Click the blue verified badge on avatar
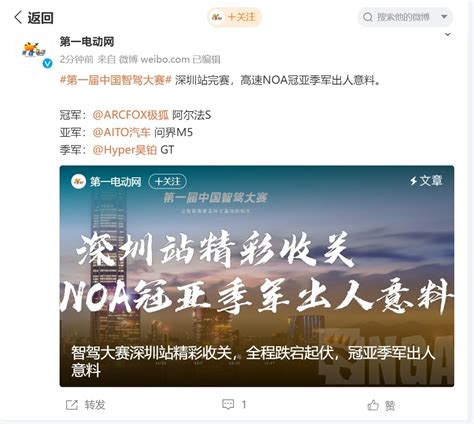474x424 pixels. 47,63
